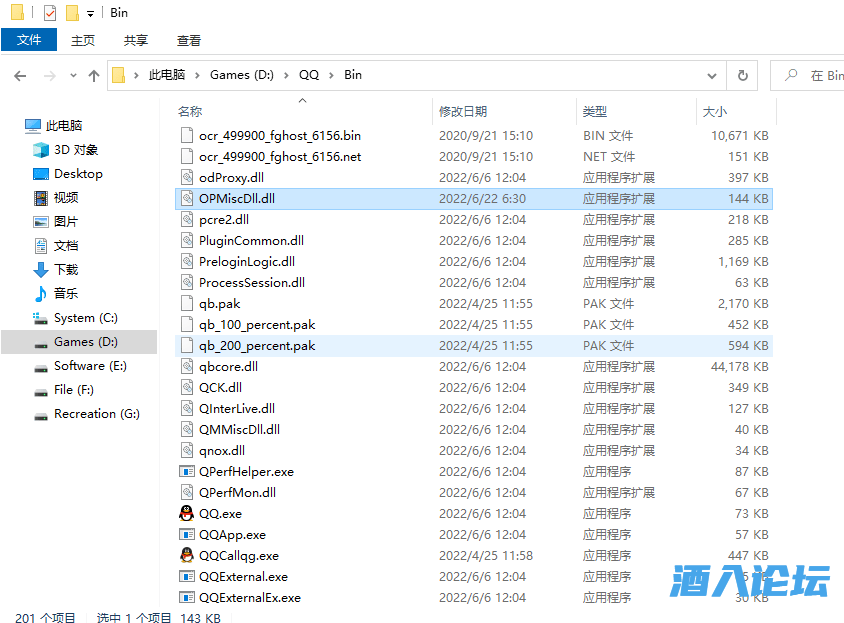Screen dimensions: 844x623
Task: Switch to the 主页 ribbon tab
Action: click(x=83, y=40)
